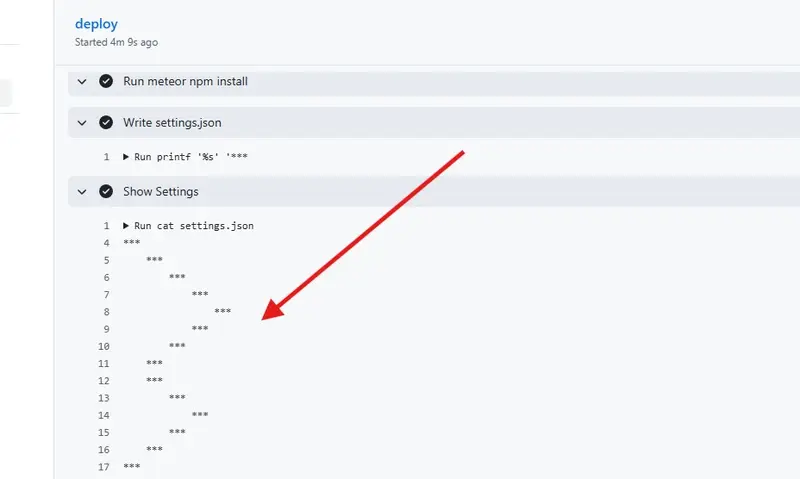
Task: Collapse the Write settings.json step
Action: click(82, 122)
